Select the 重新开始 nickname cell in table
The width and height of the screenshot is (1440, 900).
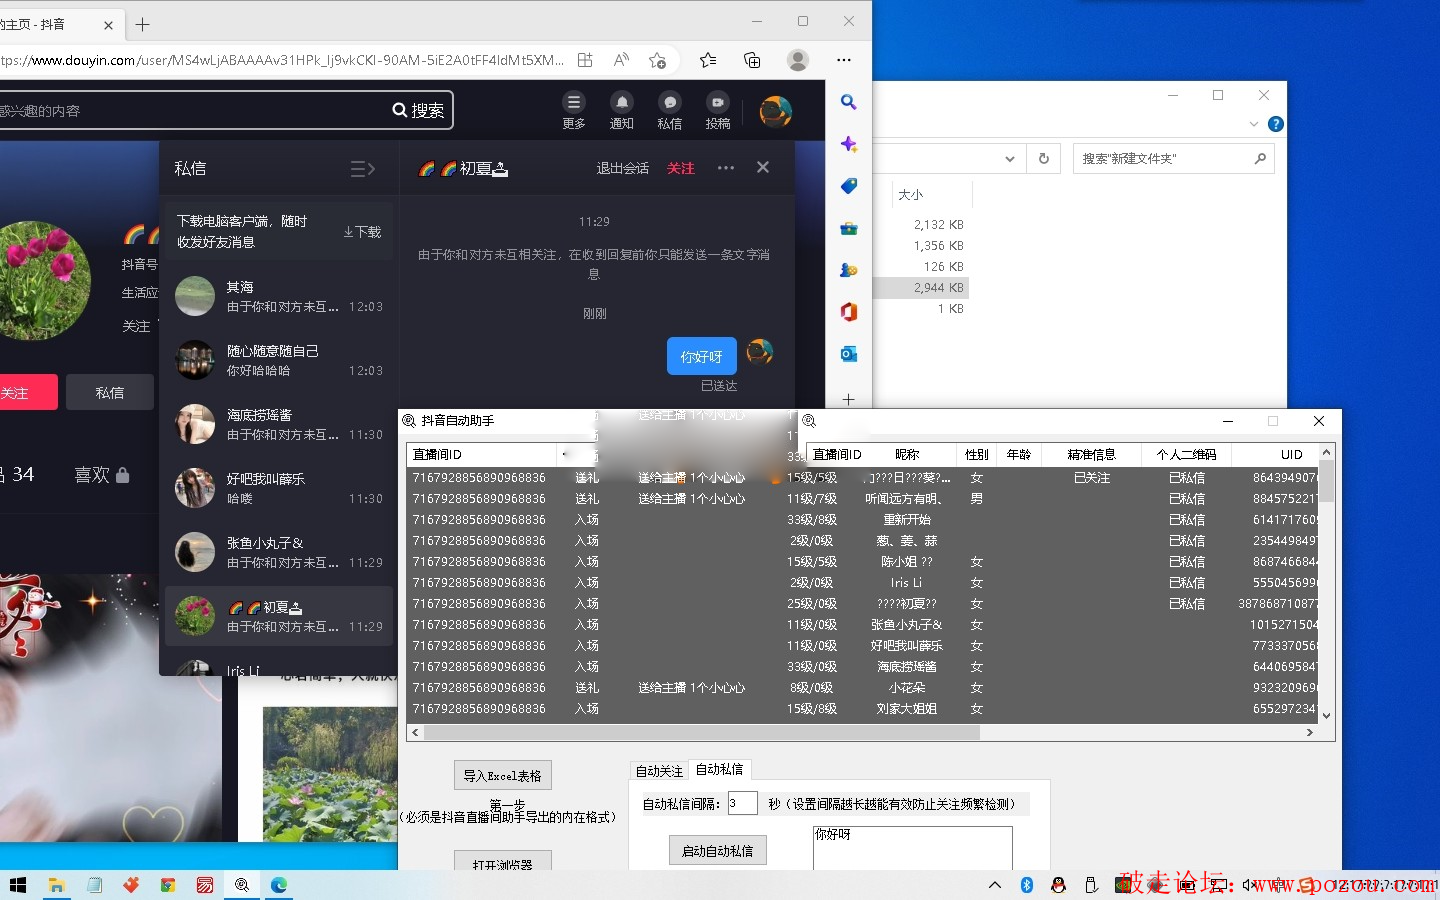click(x=907, y=520)
